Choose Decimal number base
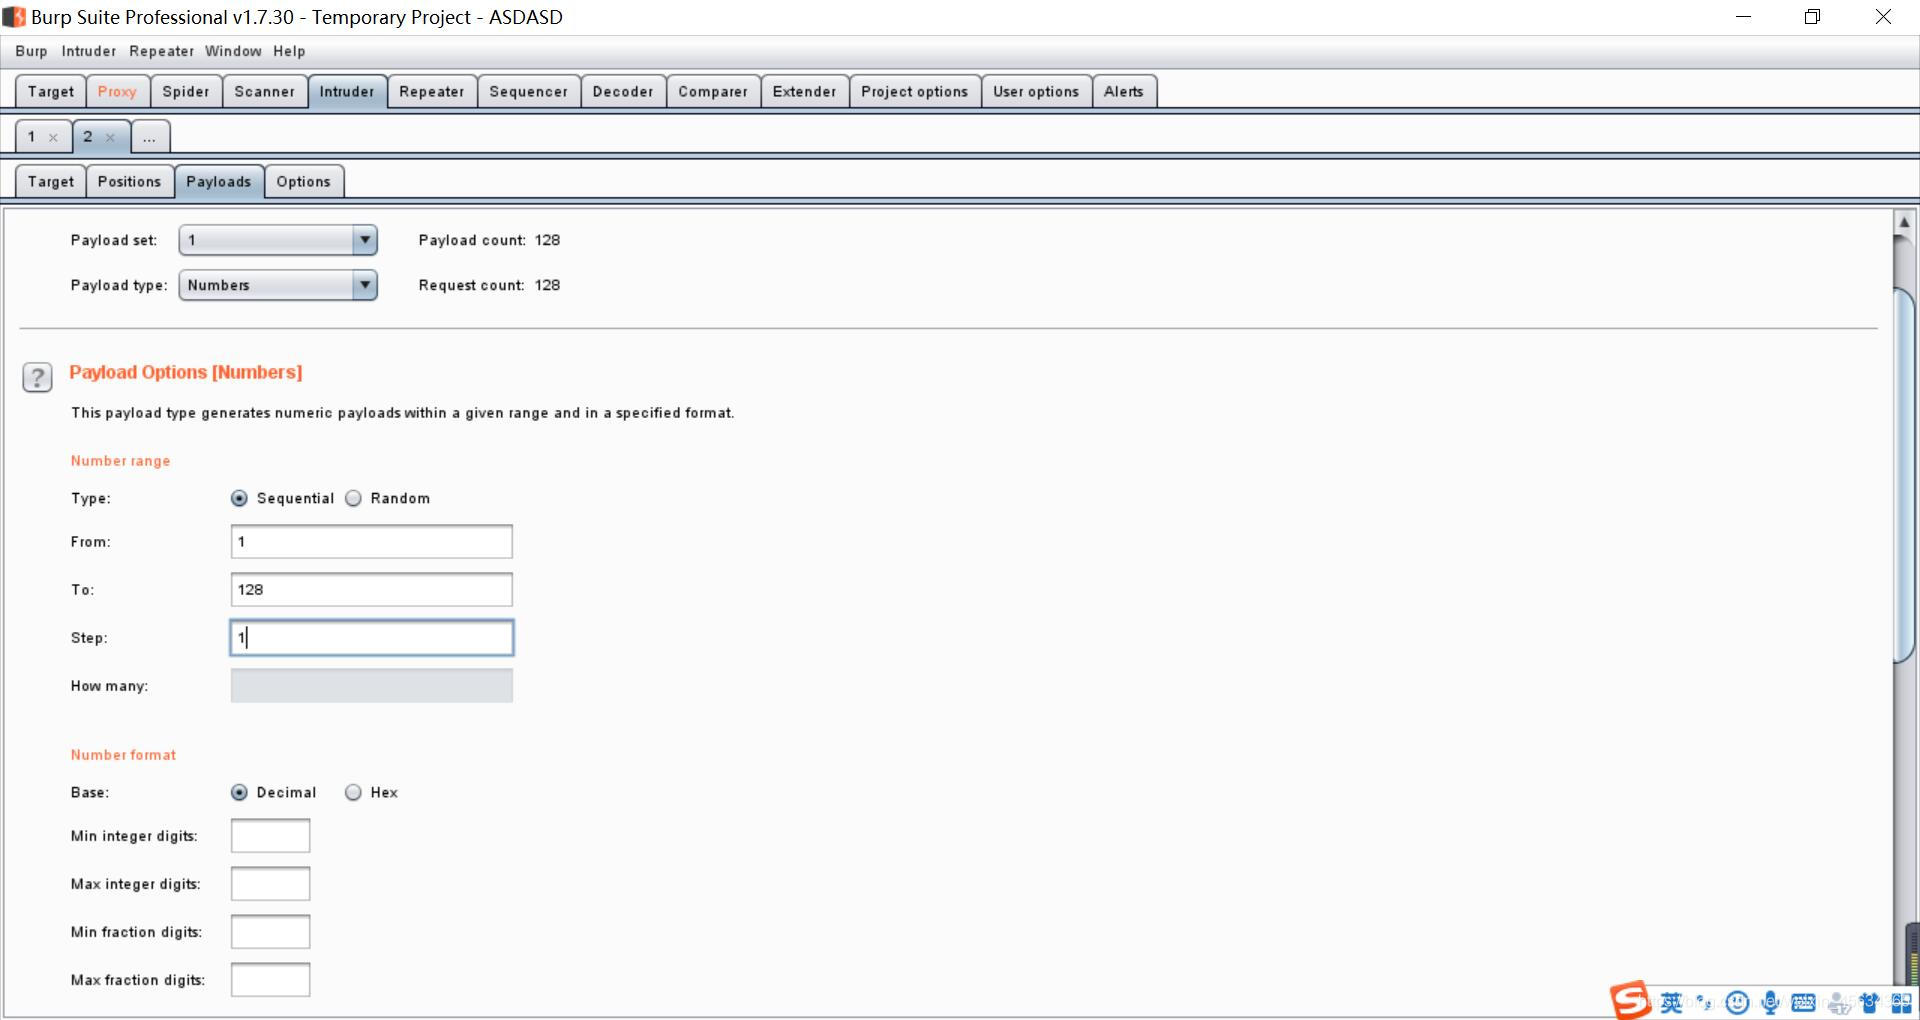 tap(239, 792)
